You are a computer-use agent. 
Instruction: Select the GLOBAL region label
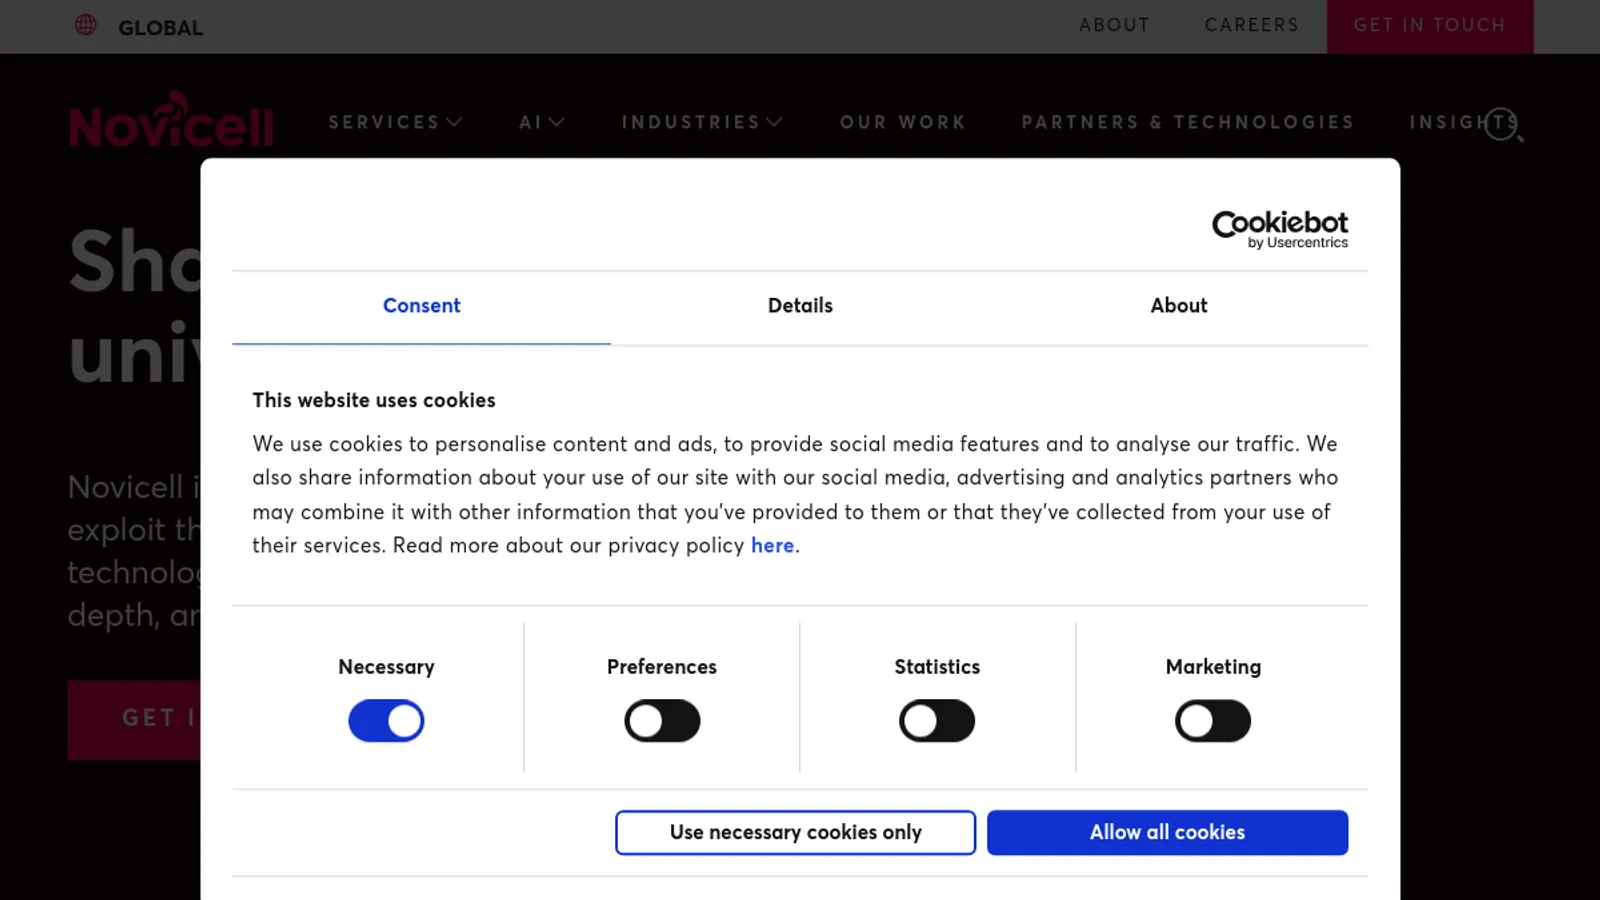click(x=160, y=28)
